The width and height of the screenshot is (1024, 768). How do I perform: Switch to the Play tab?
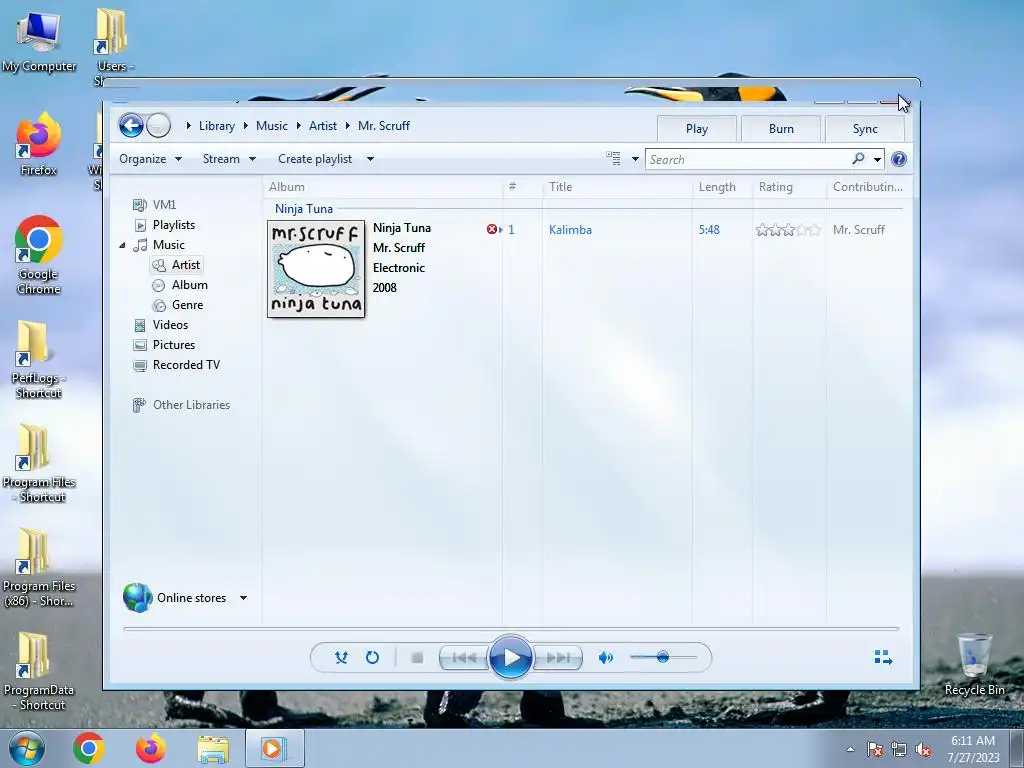tap(697, 129)
